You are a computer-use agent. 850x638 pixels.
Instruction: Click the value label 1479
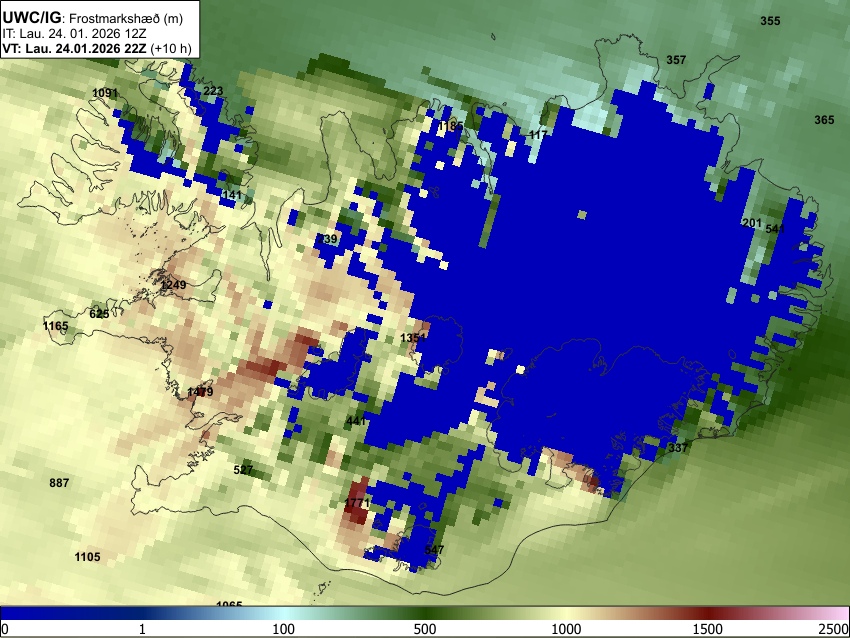(x=200, y=392)
